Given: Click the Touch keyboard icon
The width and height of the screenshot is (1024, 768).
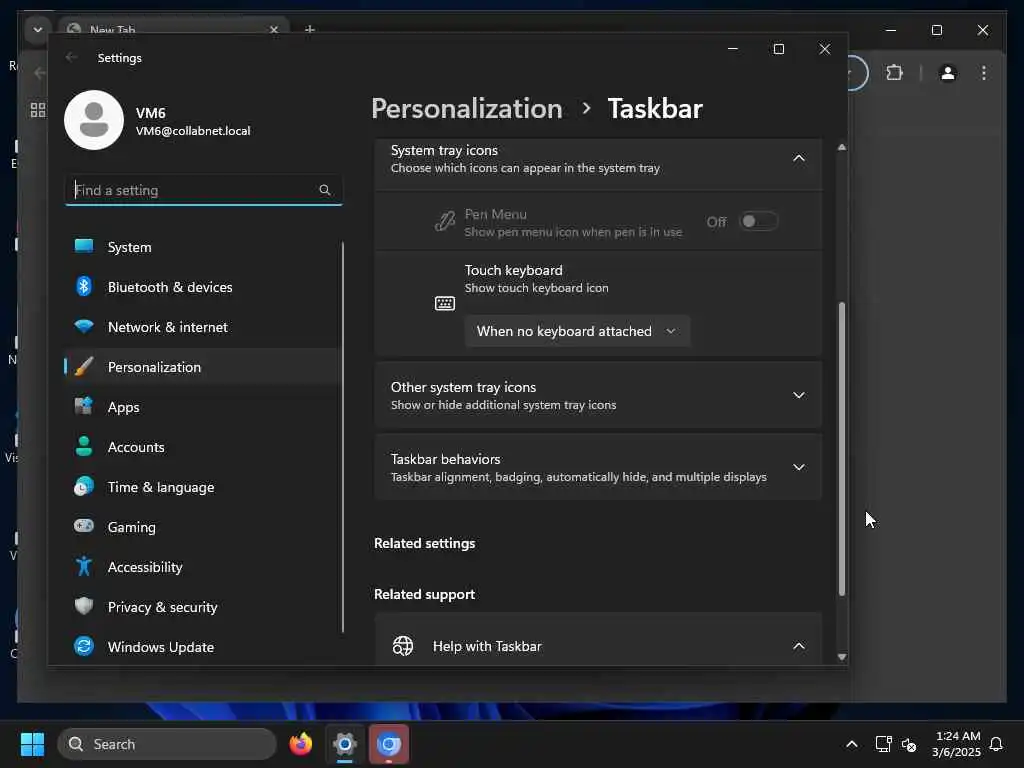Looking at the screenshot, I should tap(445, 303).
